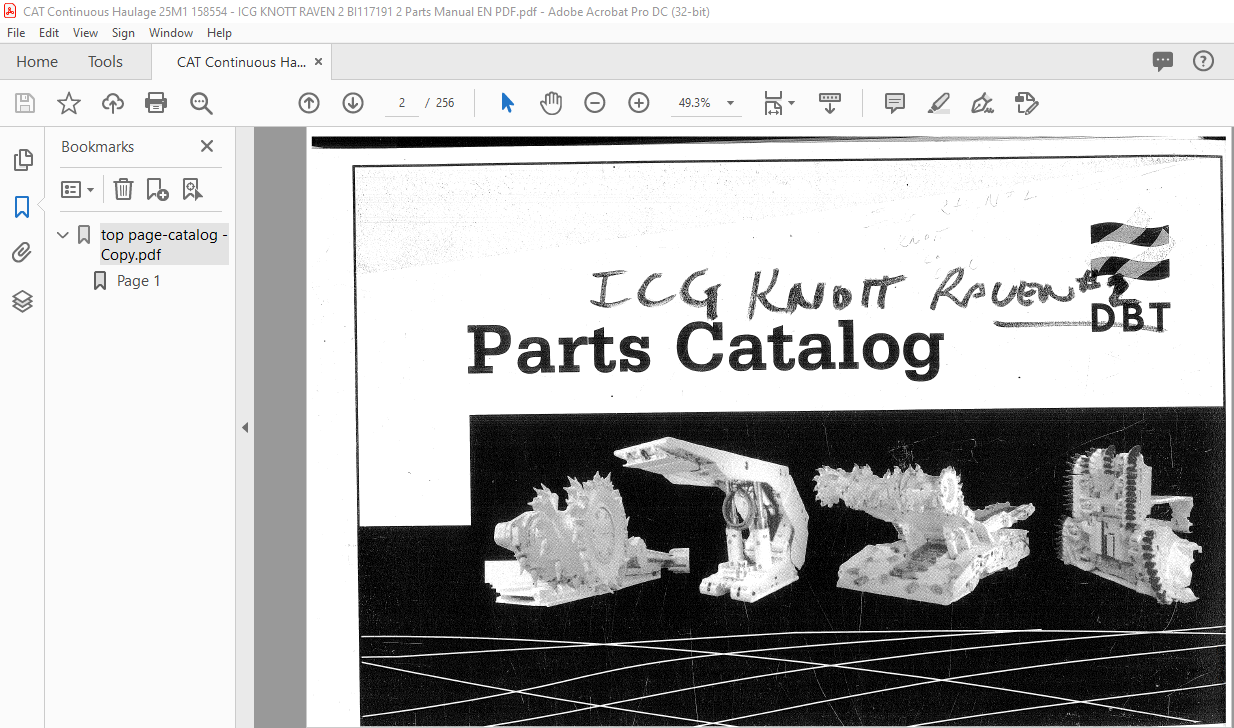Zoom out with minus button

pyautogui.click(x=595, y=103)
